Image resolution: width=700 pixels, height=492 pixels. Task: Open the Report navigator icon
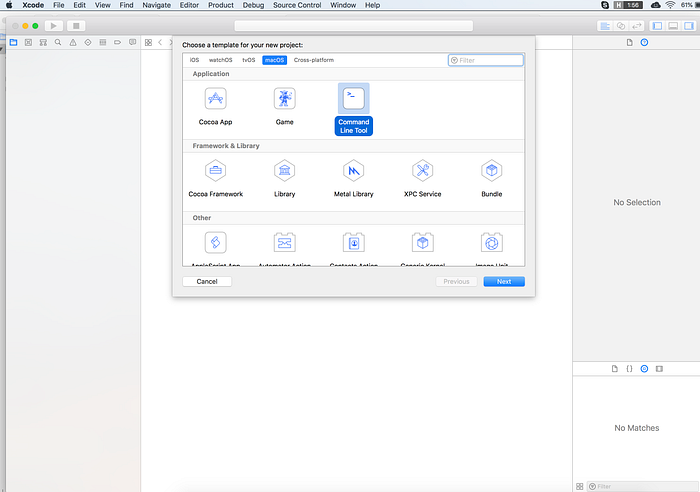133,42
